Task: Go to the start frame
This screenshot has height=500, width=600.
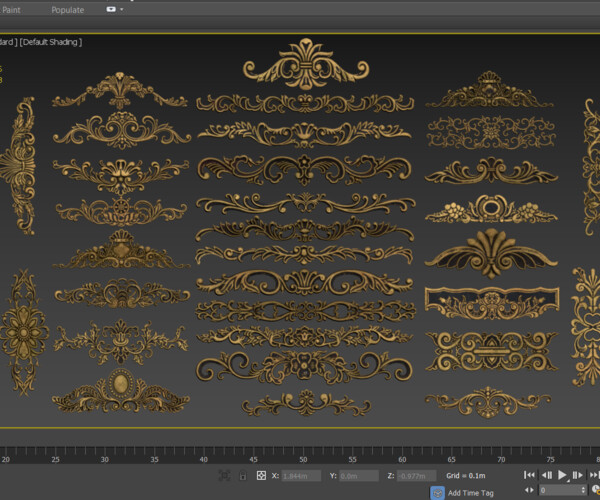Action: pyautogui.click(x=529, y=475)
